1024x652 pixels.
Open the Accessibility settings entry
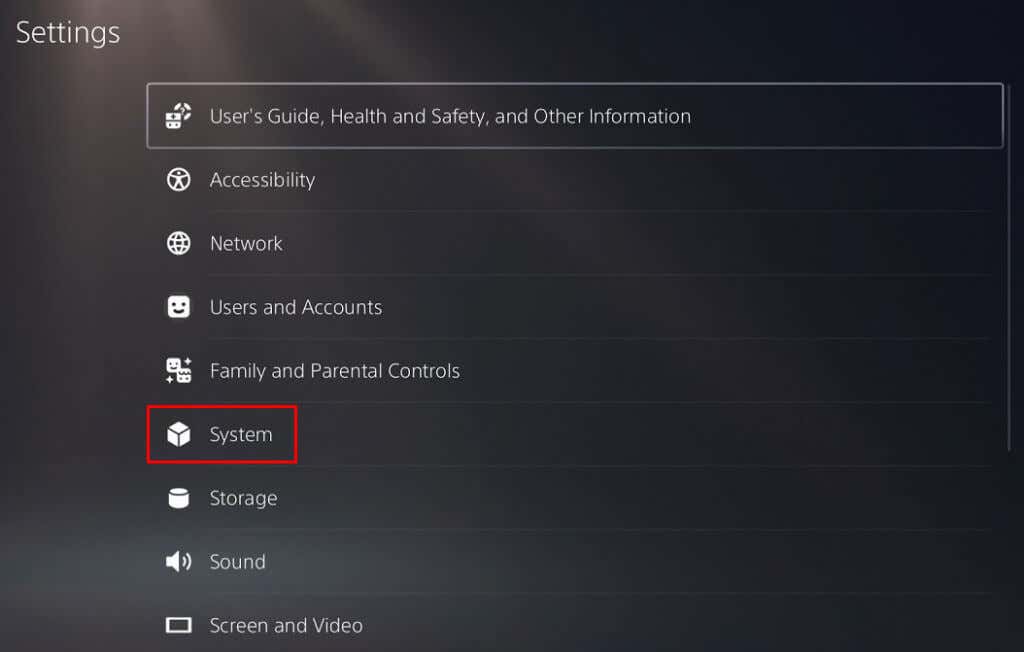[262, 180]
